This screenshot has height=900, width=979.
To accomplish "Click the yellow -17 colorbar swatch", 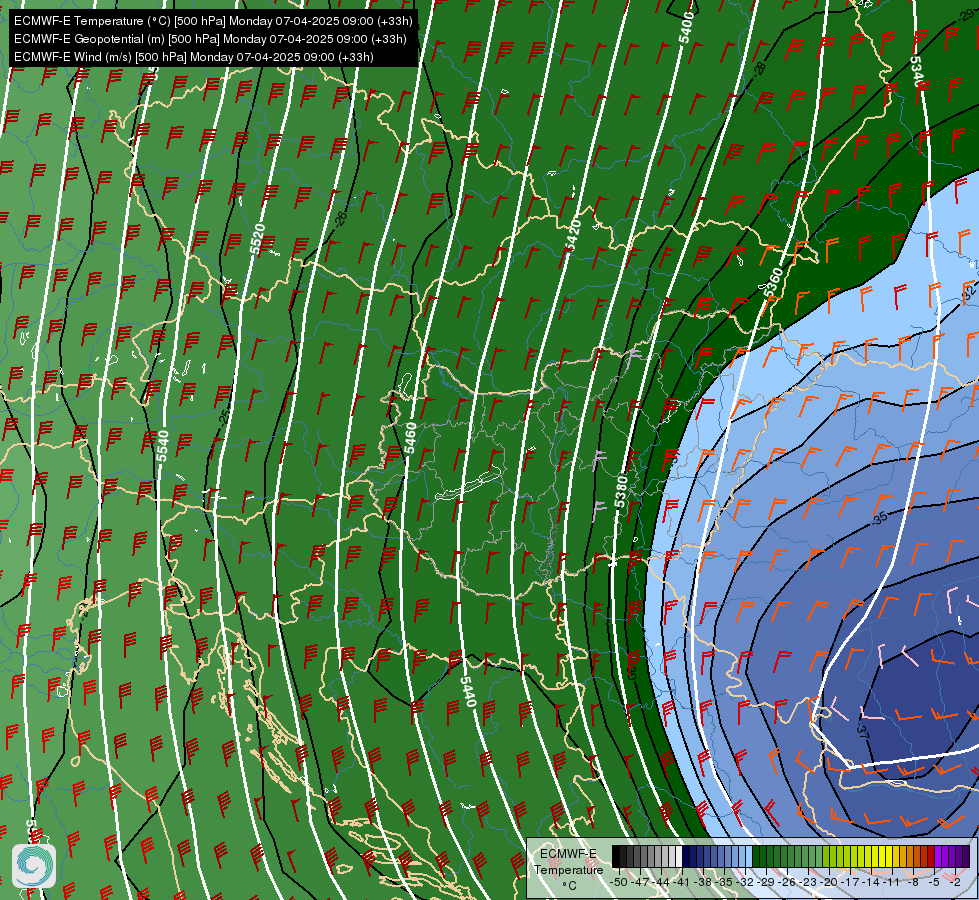I will (x=854, y=856).
